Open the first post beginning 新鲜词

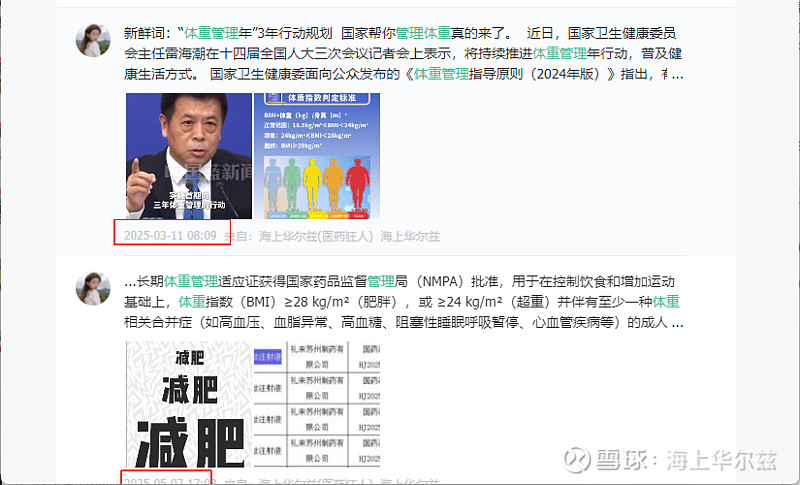(x=403, y=54)
